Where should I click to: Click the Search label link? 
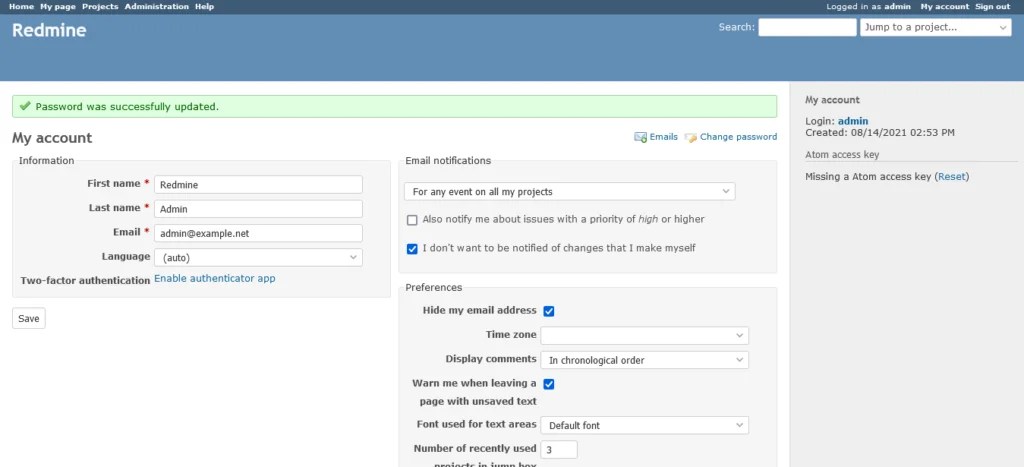(x=735, y=27)
